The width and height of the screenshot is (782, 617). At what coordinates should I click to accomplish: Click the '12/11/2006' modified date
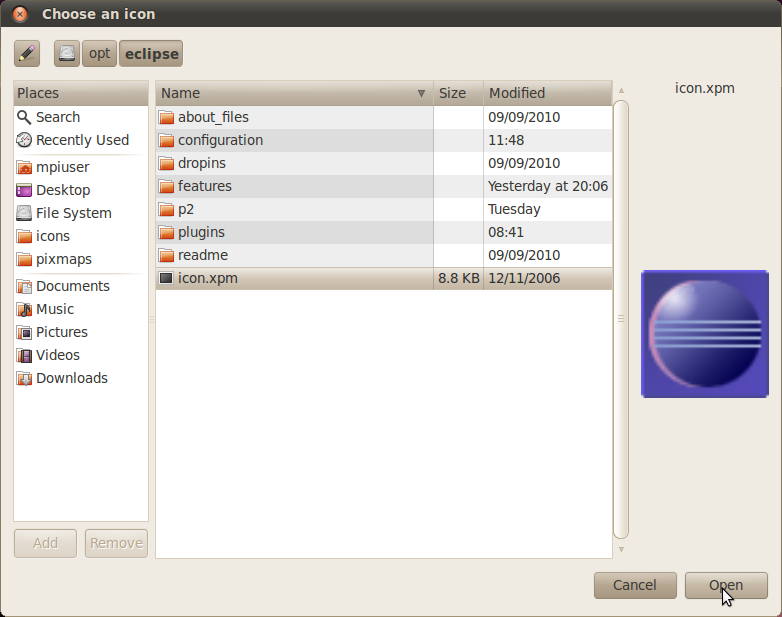click(x=524, y=278)
